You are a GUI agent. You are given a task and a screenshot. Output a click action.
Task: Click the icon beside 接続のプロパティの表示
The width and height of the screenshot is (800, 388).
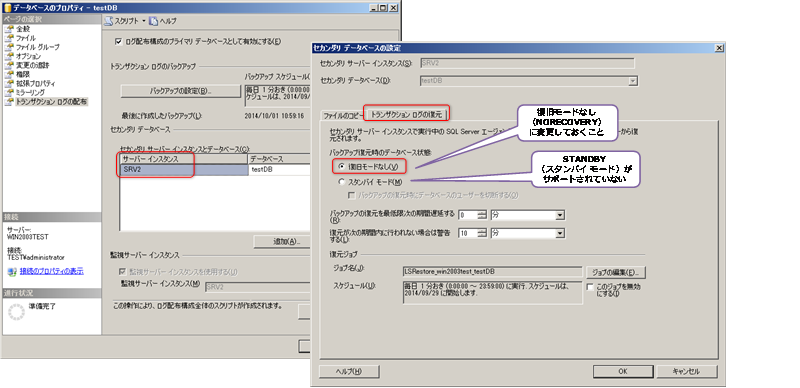(12, 271)
